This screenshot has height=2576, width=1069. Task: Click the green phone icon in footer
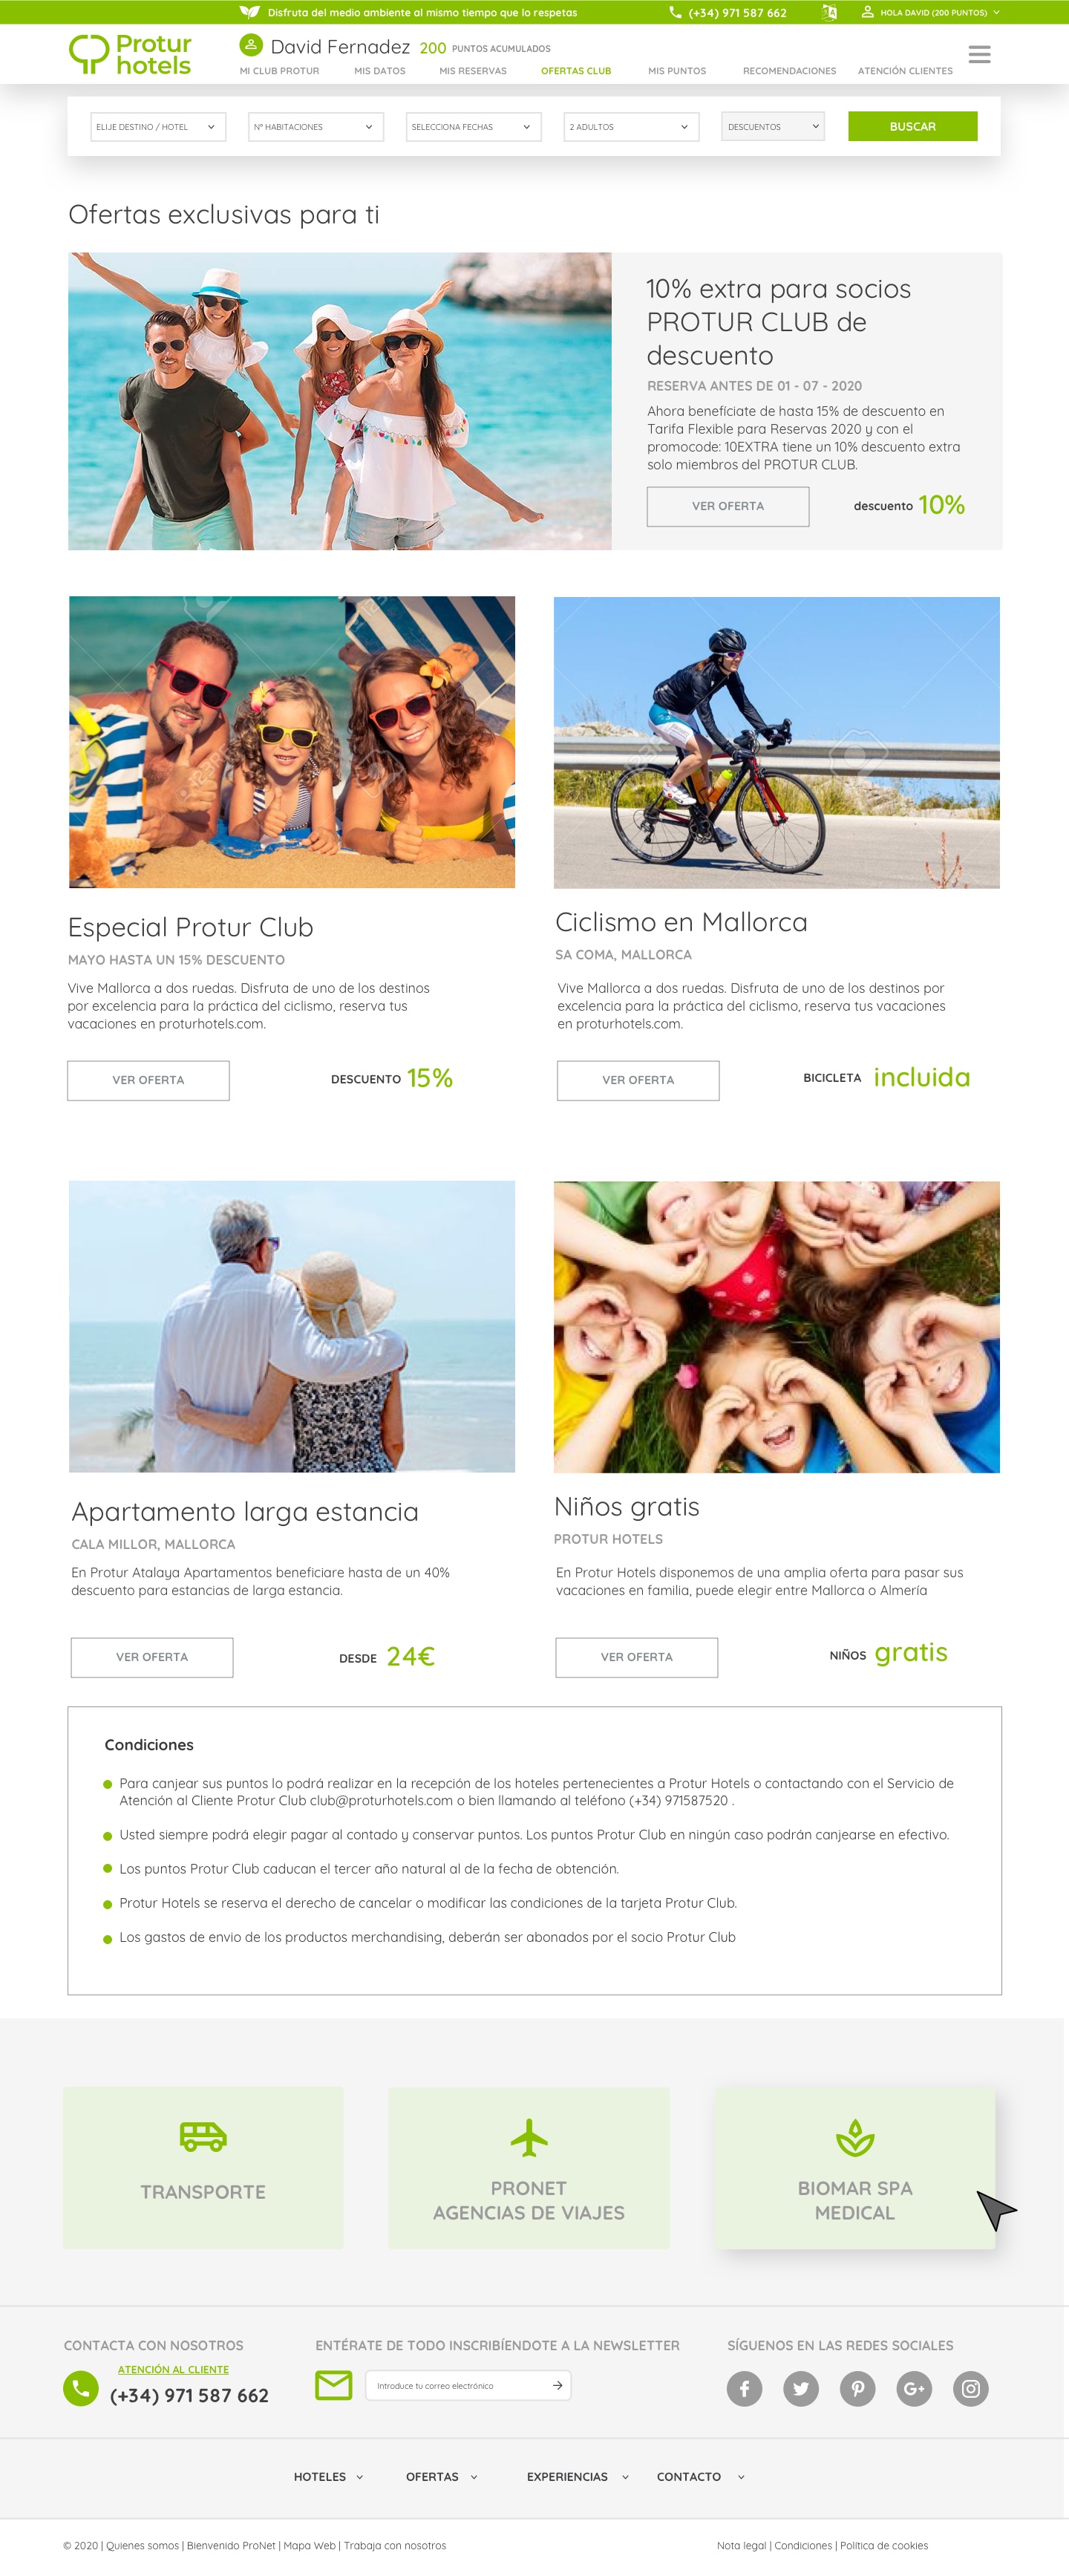pos(81,2388)
